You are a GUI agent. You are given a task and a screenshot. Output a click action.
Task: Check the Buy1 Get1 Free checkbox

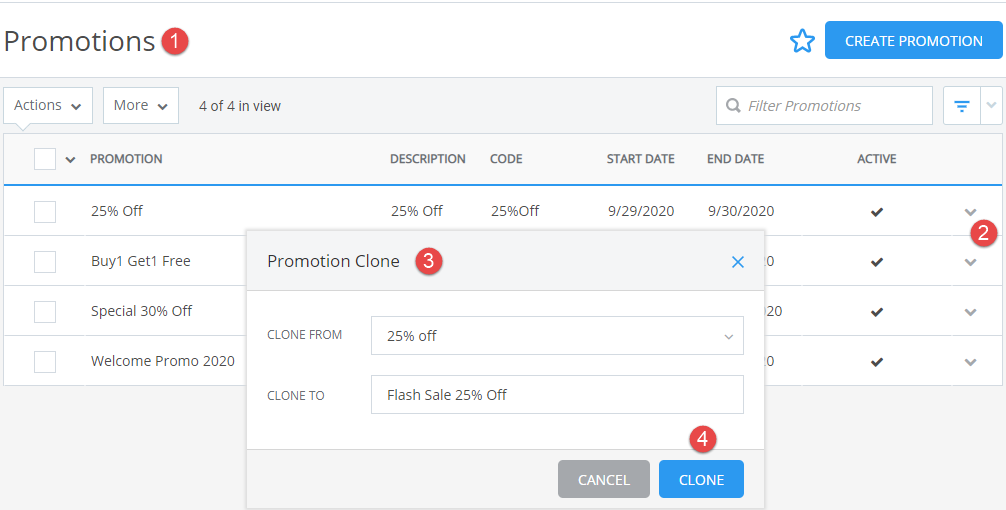click(45, 262)
